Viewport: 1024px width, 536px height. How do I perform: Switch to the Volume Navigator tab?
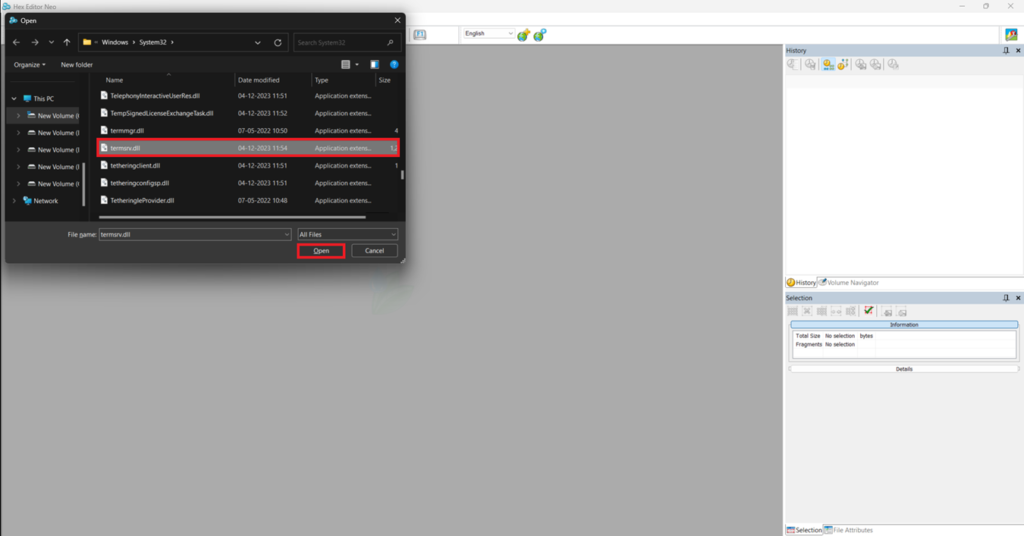pyautogui.click(x=848, y=283)
